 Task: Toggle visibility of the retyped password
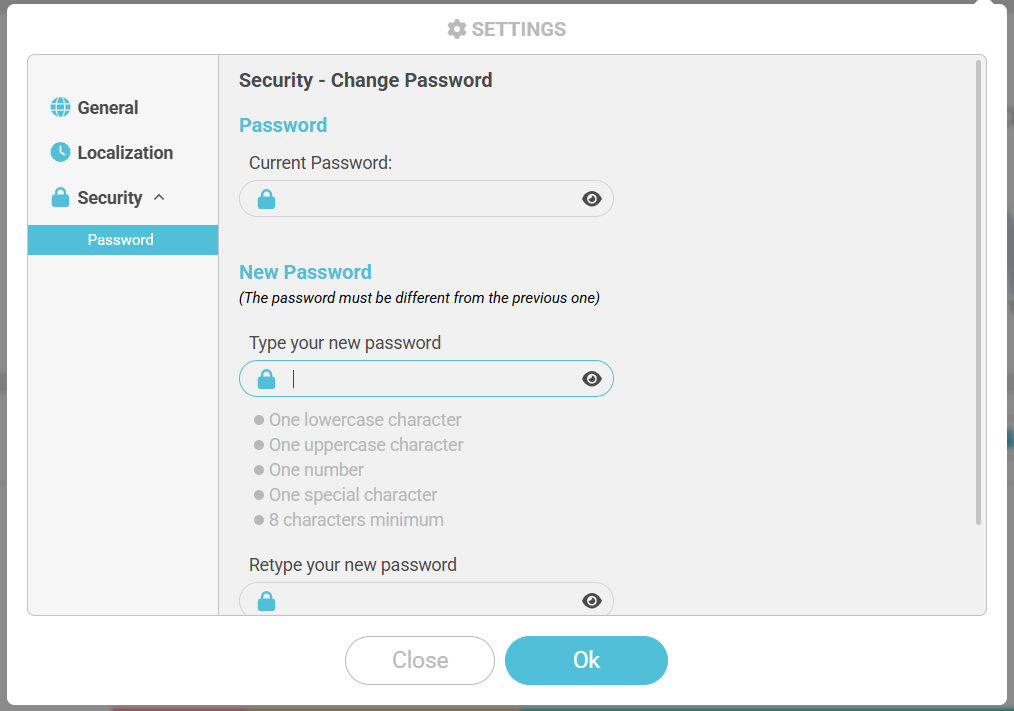click(592, 601)
